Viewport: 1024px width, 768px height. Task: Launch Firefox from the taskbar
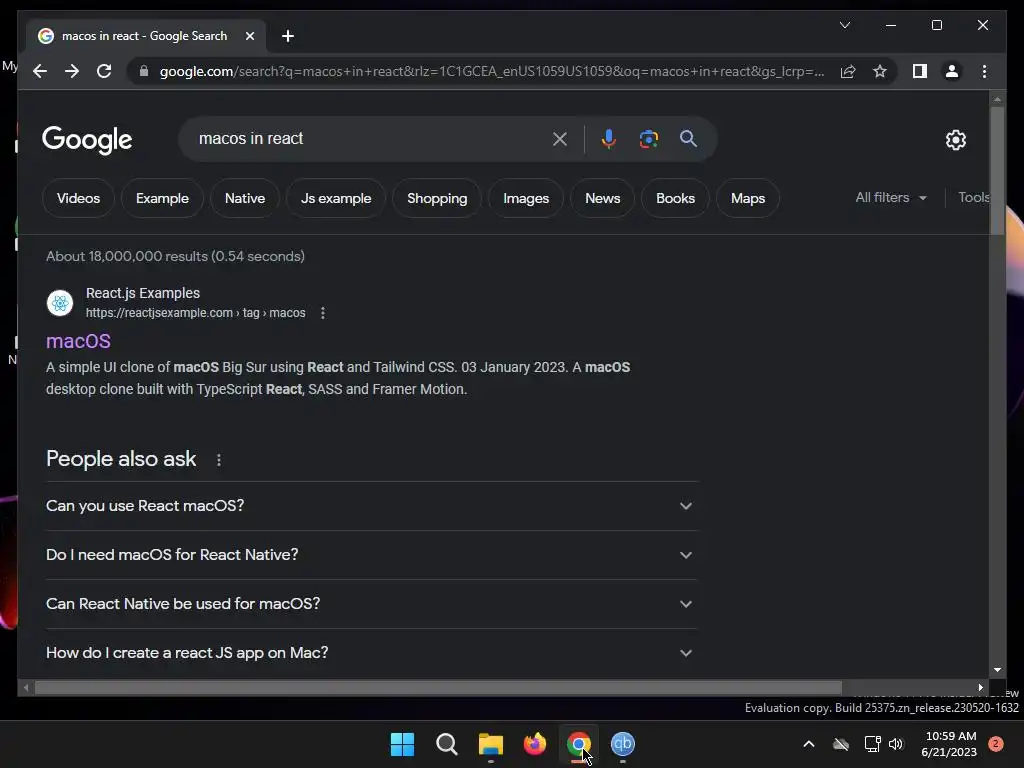tap(535, 744)
